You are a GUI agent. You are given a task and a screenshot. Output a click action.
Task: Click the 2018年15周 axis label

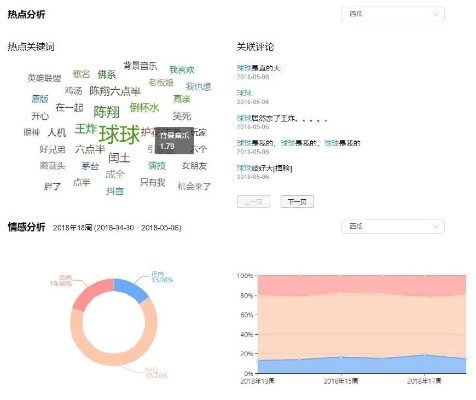tap(341, 381)
